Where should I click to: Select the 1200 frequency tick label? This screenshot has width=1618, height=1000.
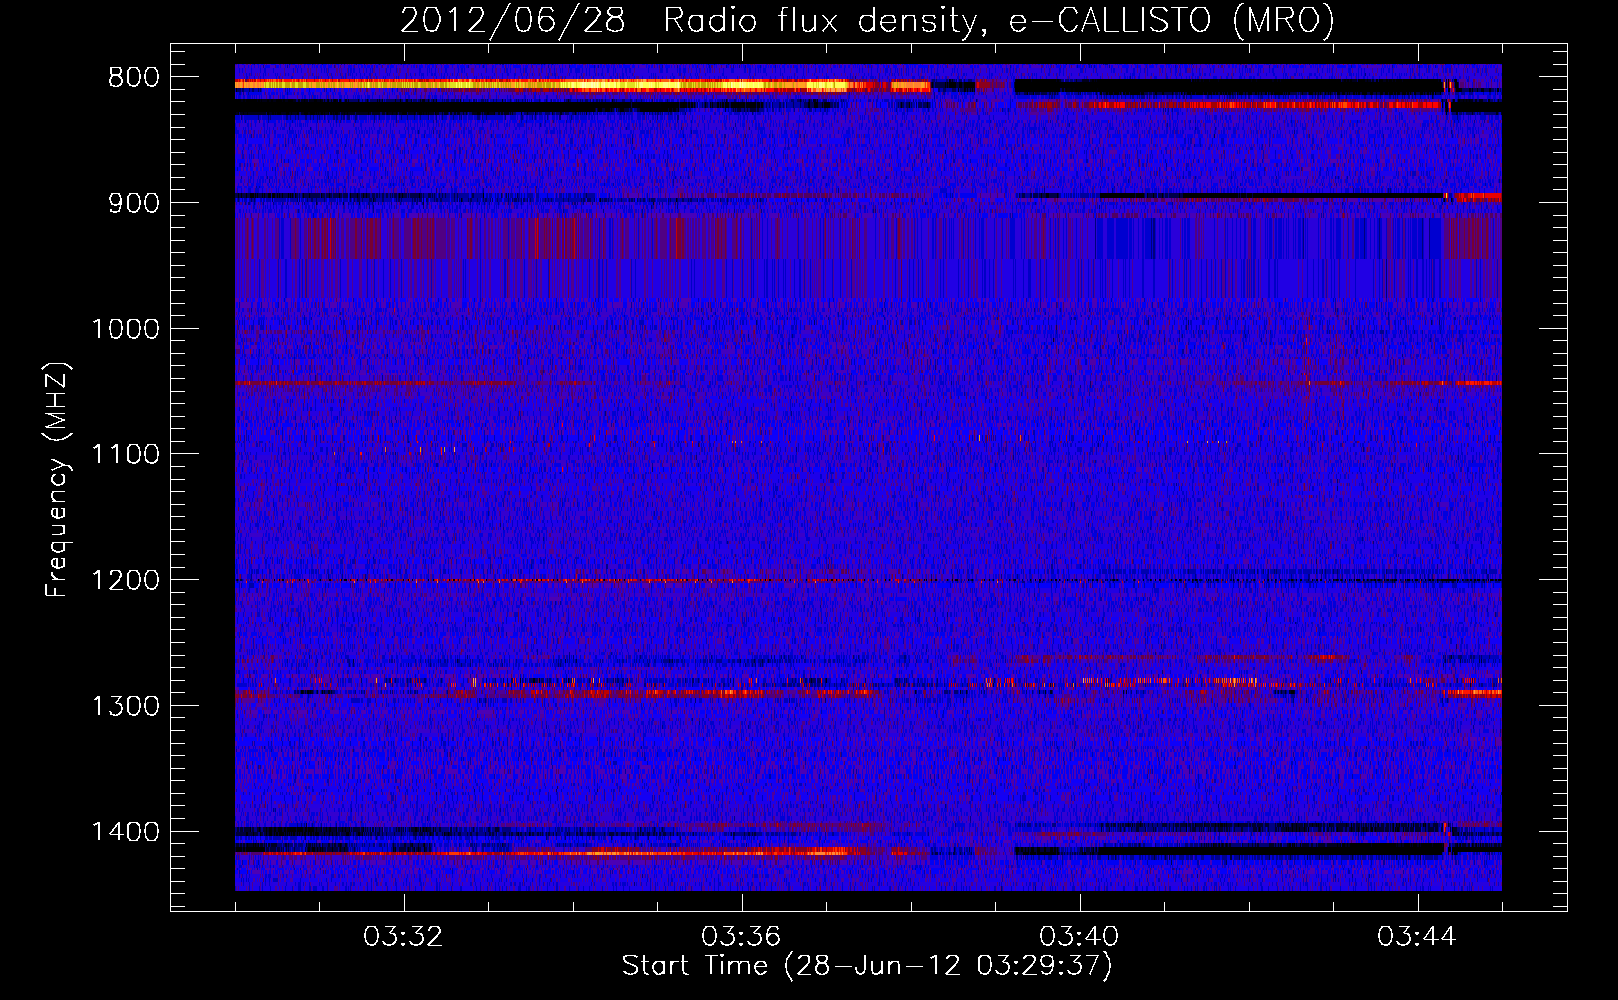click(125, 581)
